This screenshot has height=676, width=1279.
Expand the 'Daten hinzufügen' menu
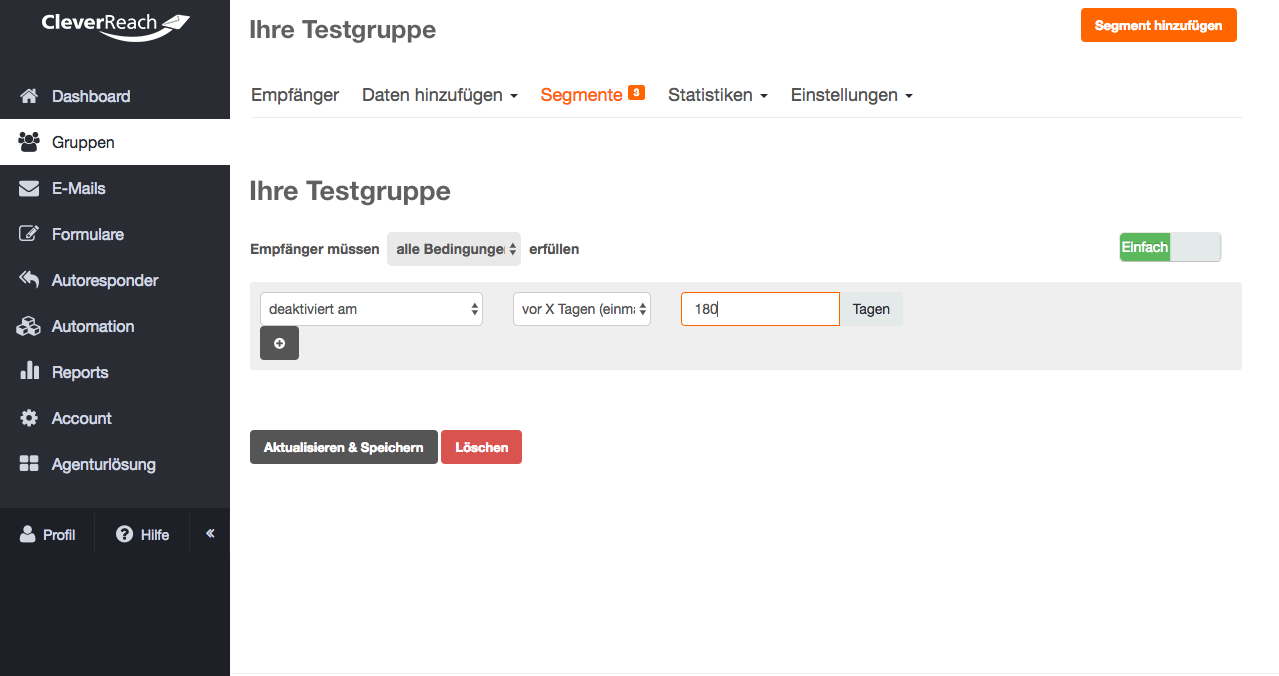pyautogui.click(x=440, y=95)
